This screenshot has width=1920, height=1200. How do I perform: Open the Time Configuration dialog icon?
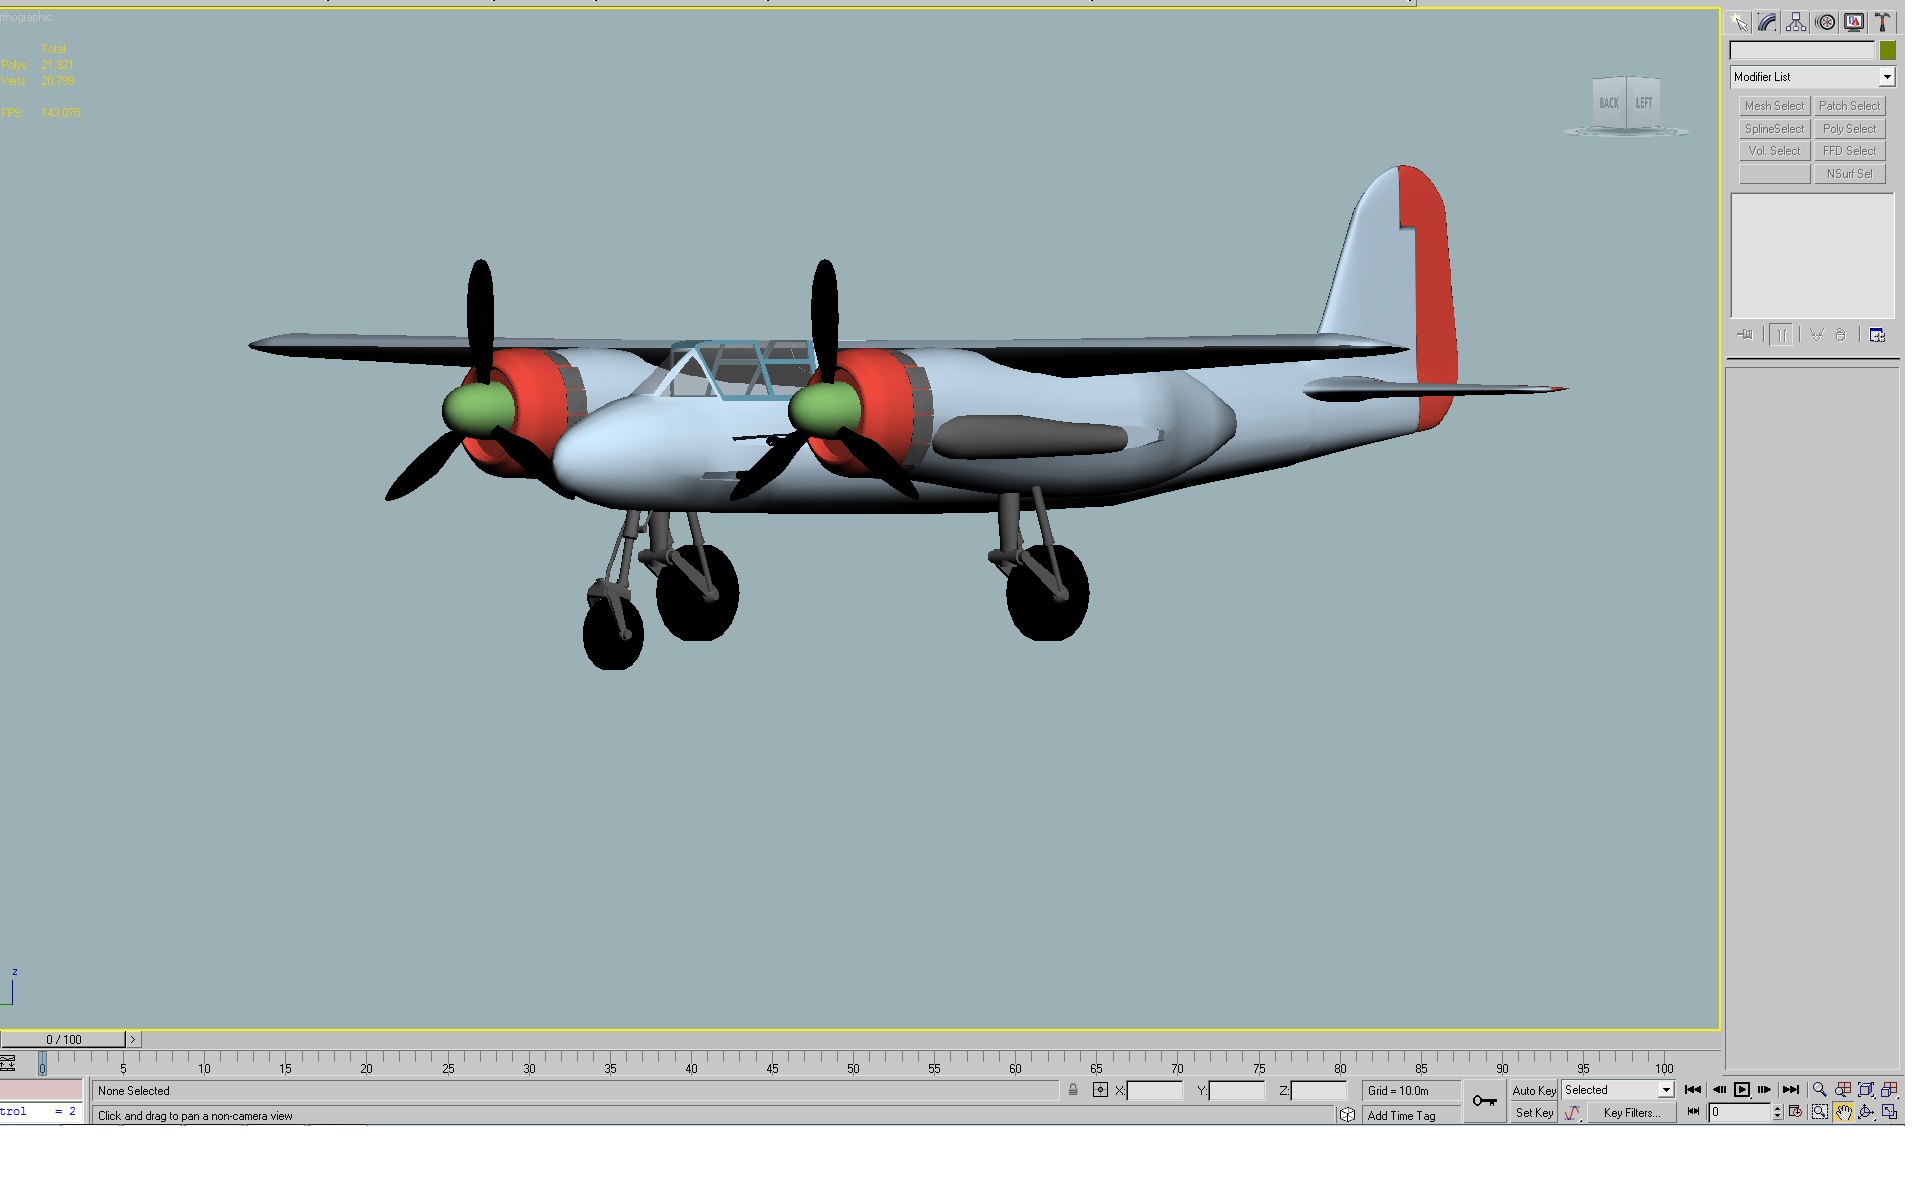[1796, 1112]
